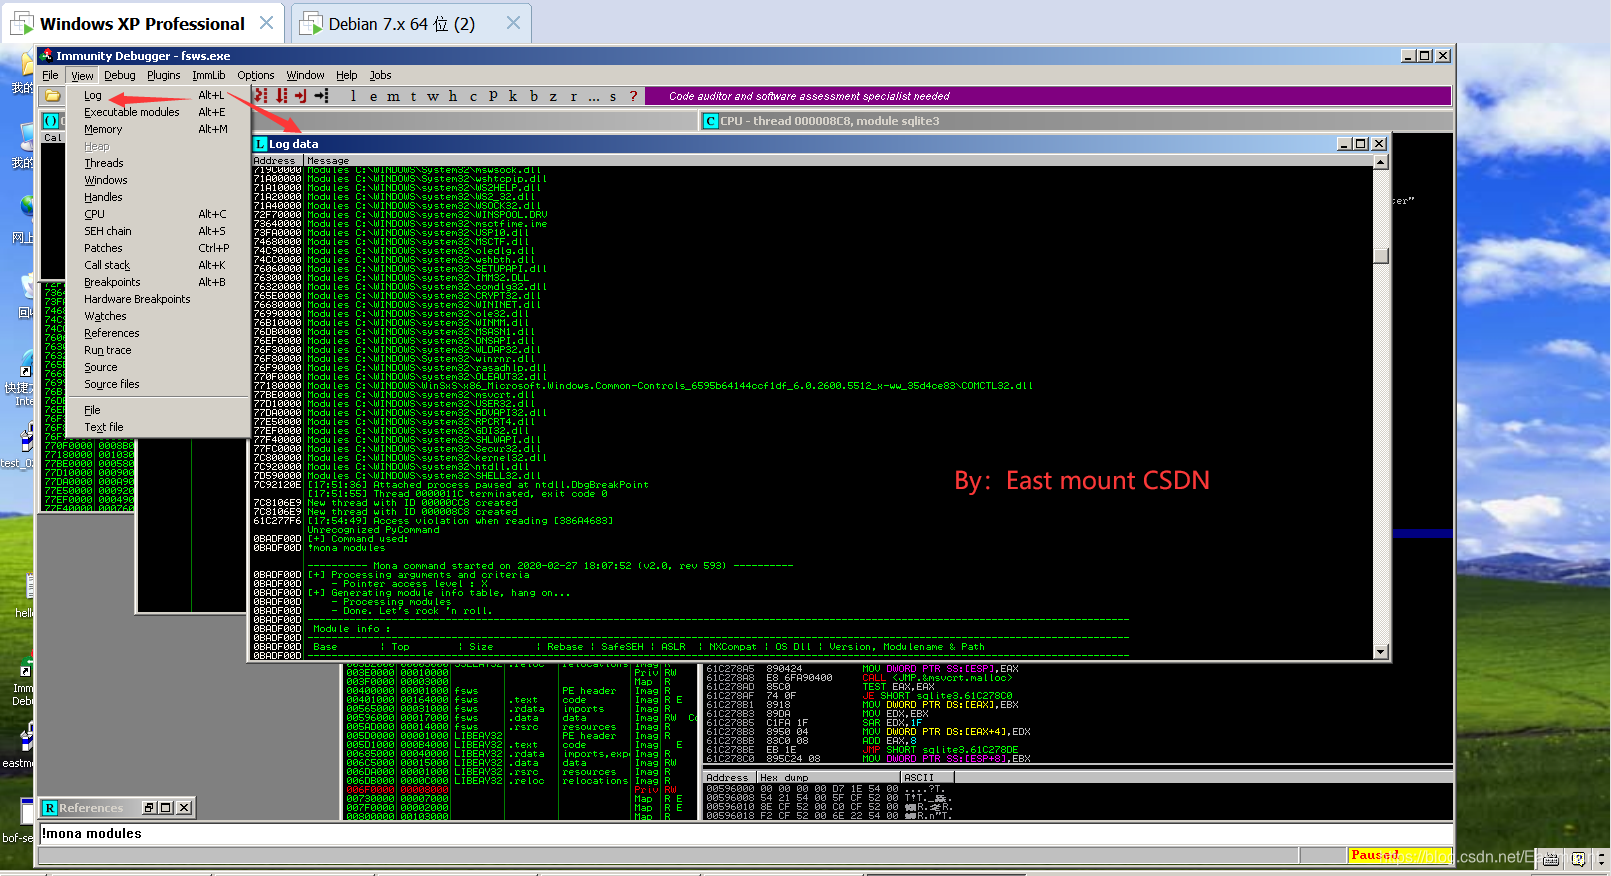Click the References window's 'R' icon

[49, 808]
